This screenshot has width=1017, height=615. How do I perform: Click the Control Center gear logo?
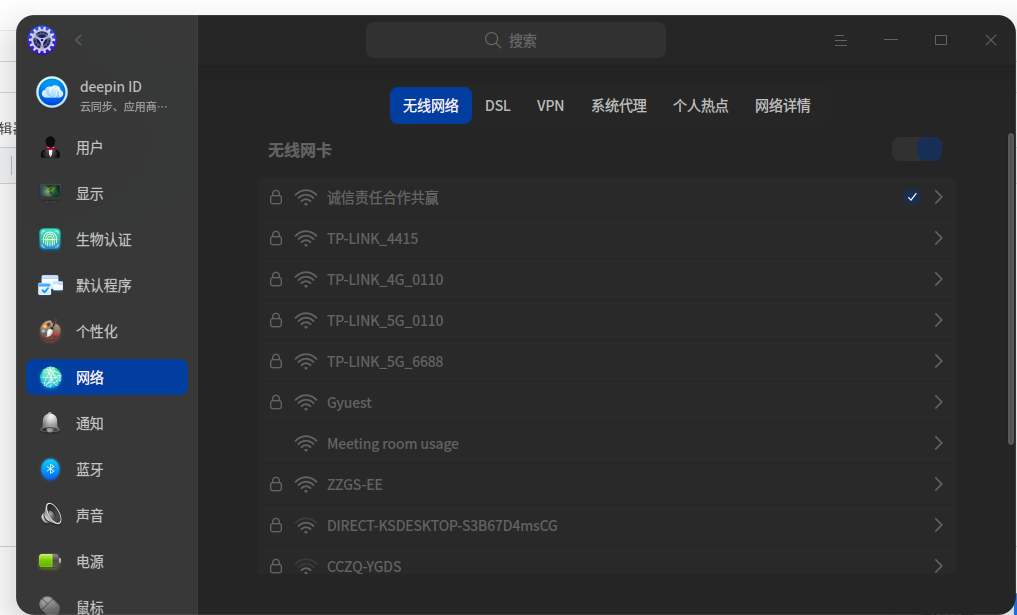(x=42, y=40)
